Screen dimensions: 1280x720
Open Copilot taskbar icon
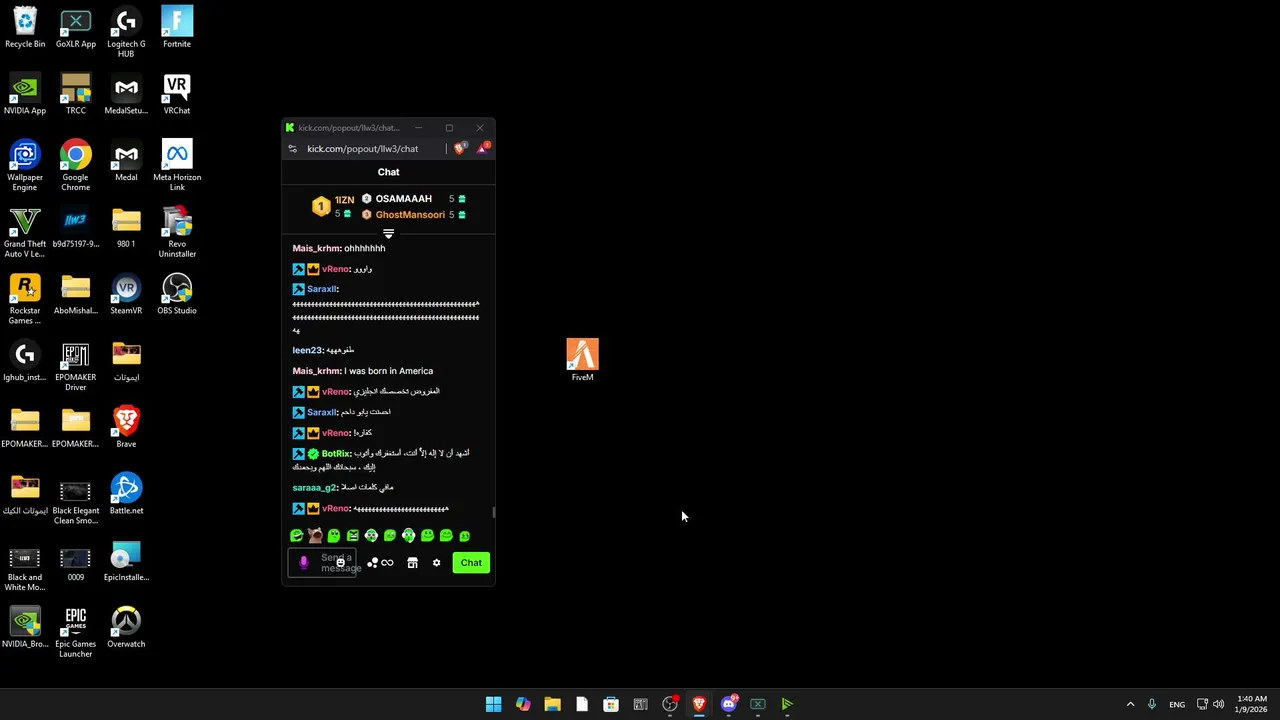click(x=523, y=704)
